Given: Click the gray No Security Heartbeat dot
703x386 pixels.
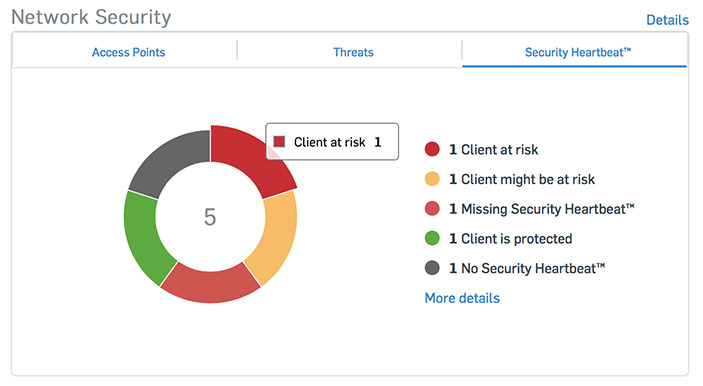Looking at the screenshot, I should point(432,268).
